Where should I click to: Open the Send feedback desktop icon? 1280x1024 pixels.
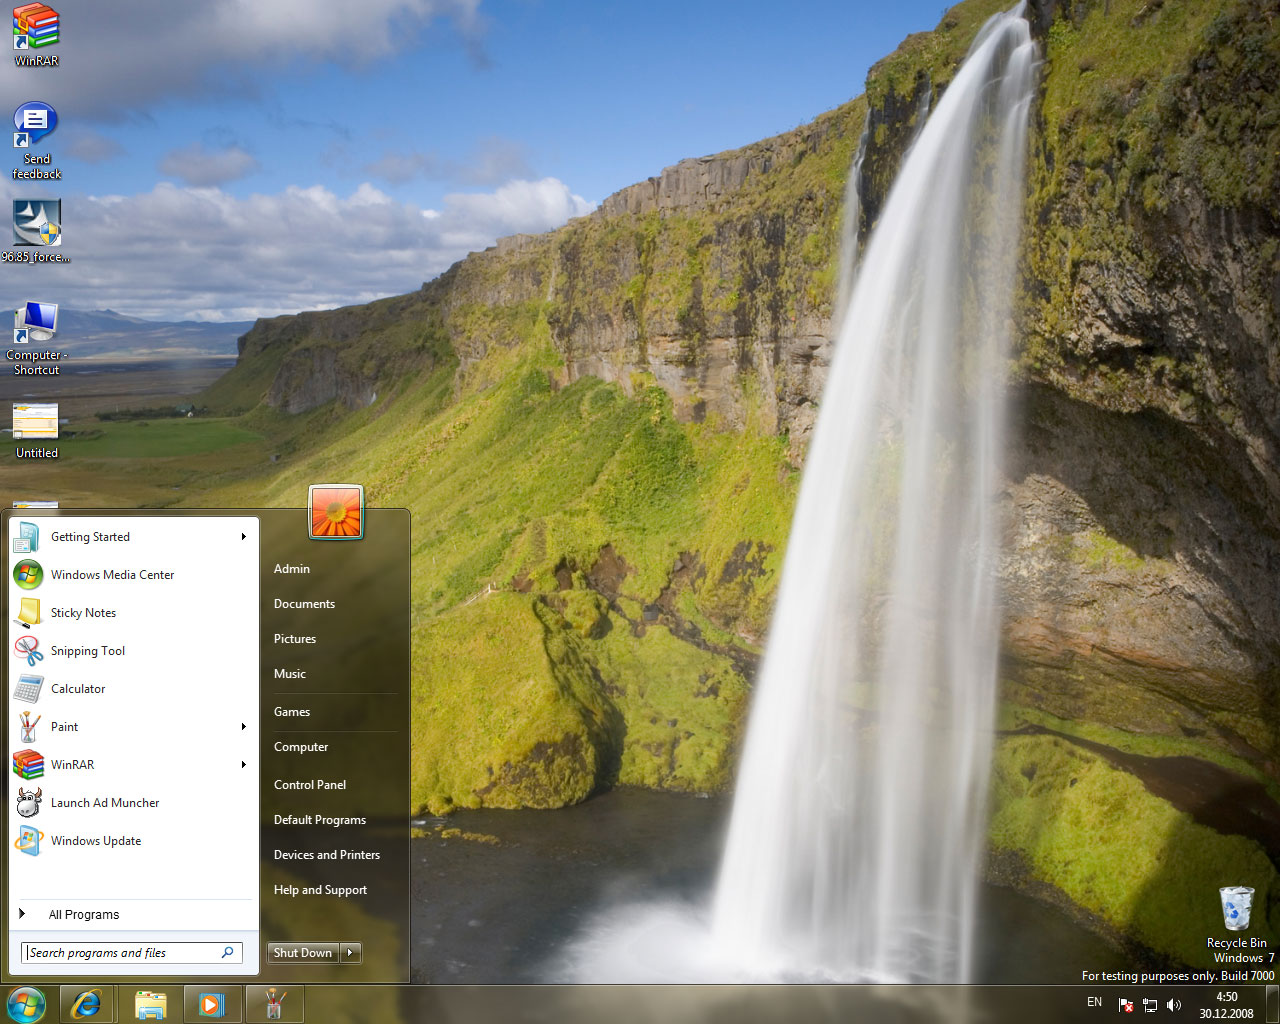35,125
